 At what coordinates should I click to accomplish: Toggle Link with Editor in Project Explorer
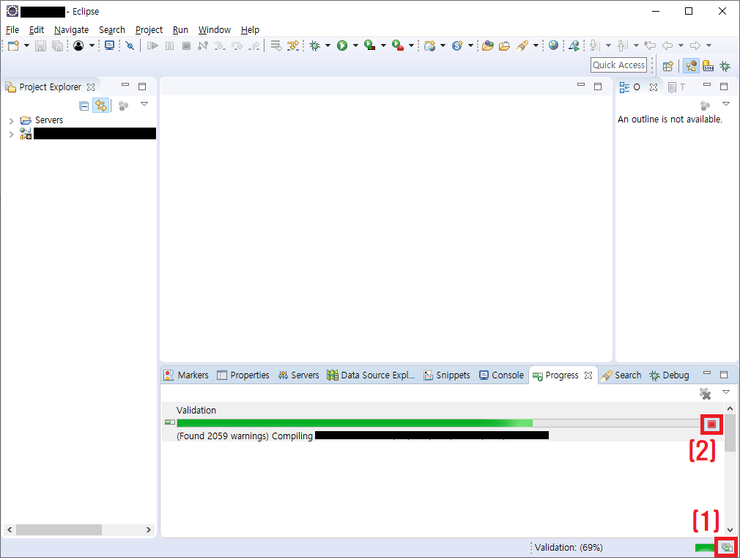[101, 105]
